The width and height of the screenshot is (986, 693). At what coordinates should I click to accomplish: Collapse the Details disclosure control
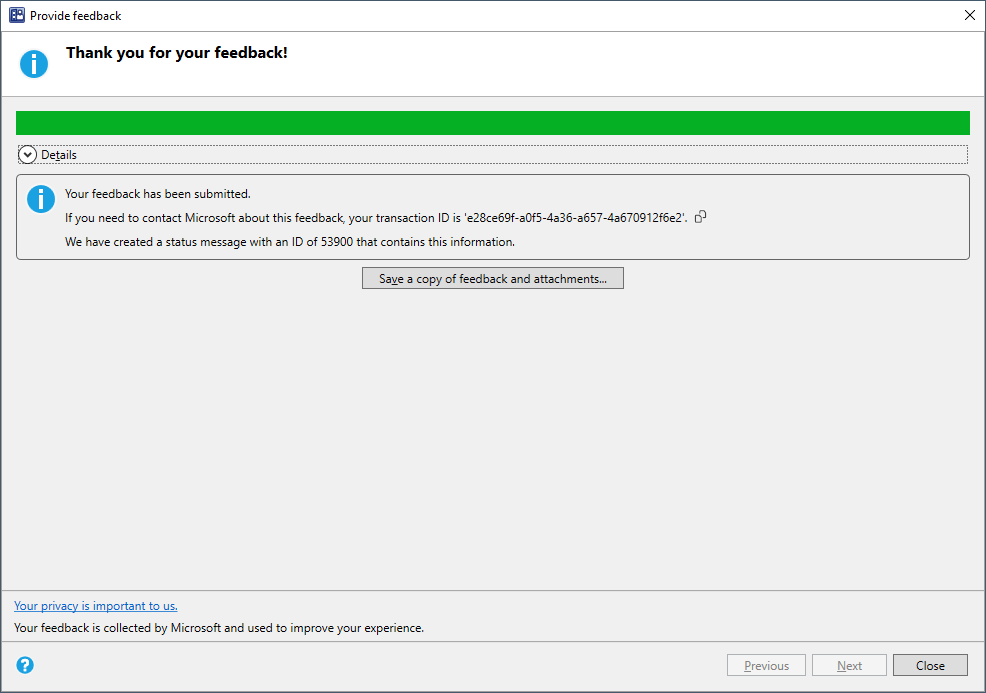pyautogui.click(x=27, y=154)
